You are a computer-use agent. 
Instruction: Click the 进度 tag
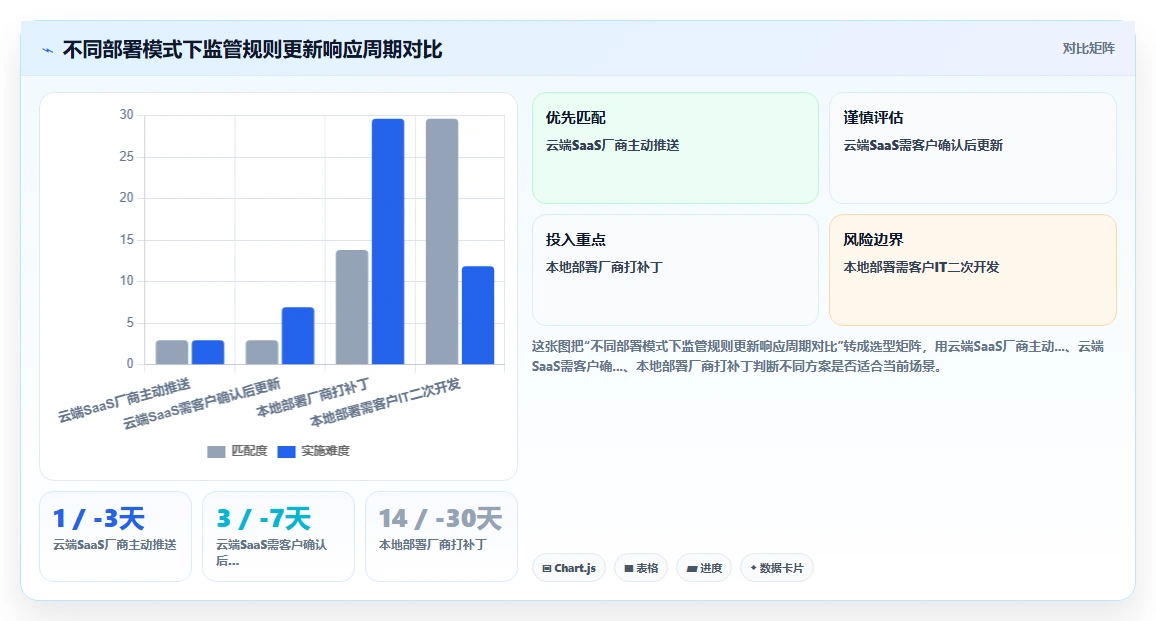click(x=704, y=568)
